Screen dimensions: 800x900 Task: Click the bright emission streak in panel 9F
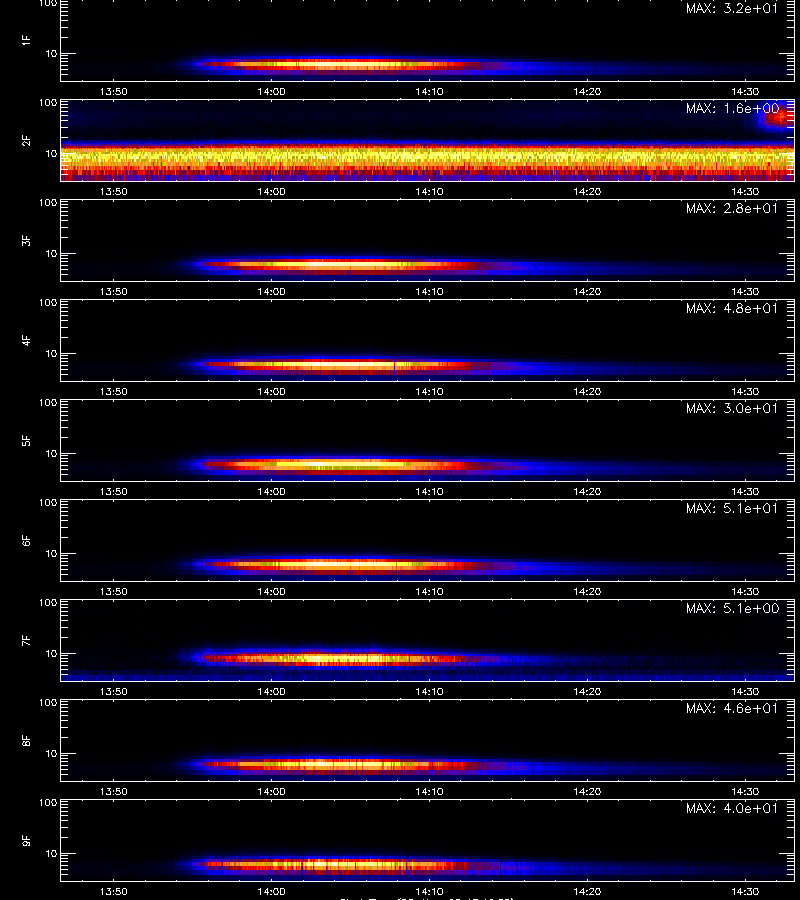click(339, 864)
